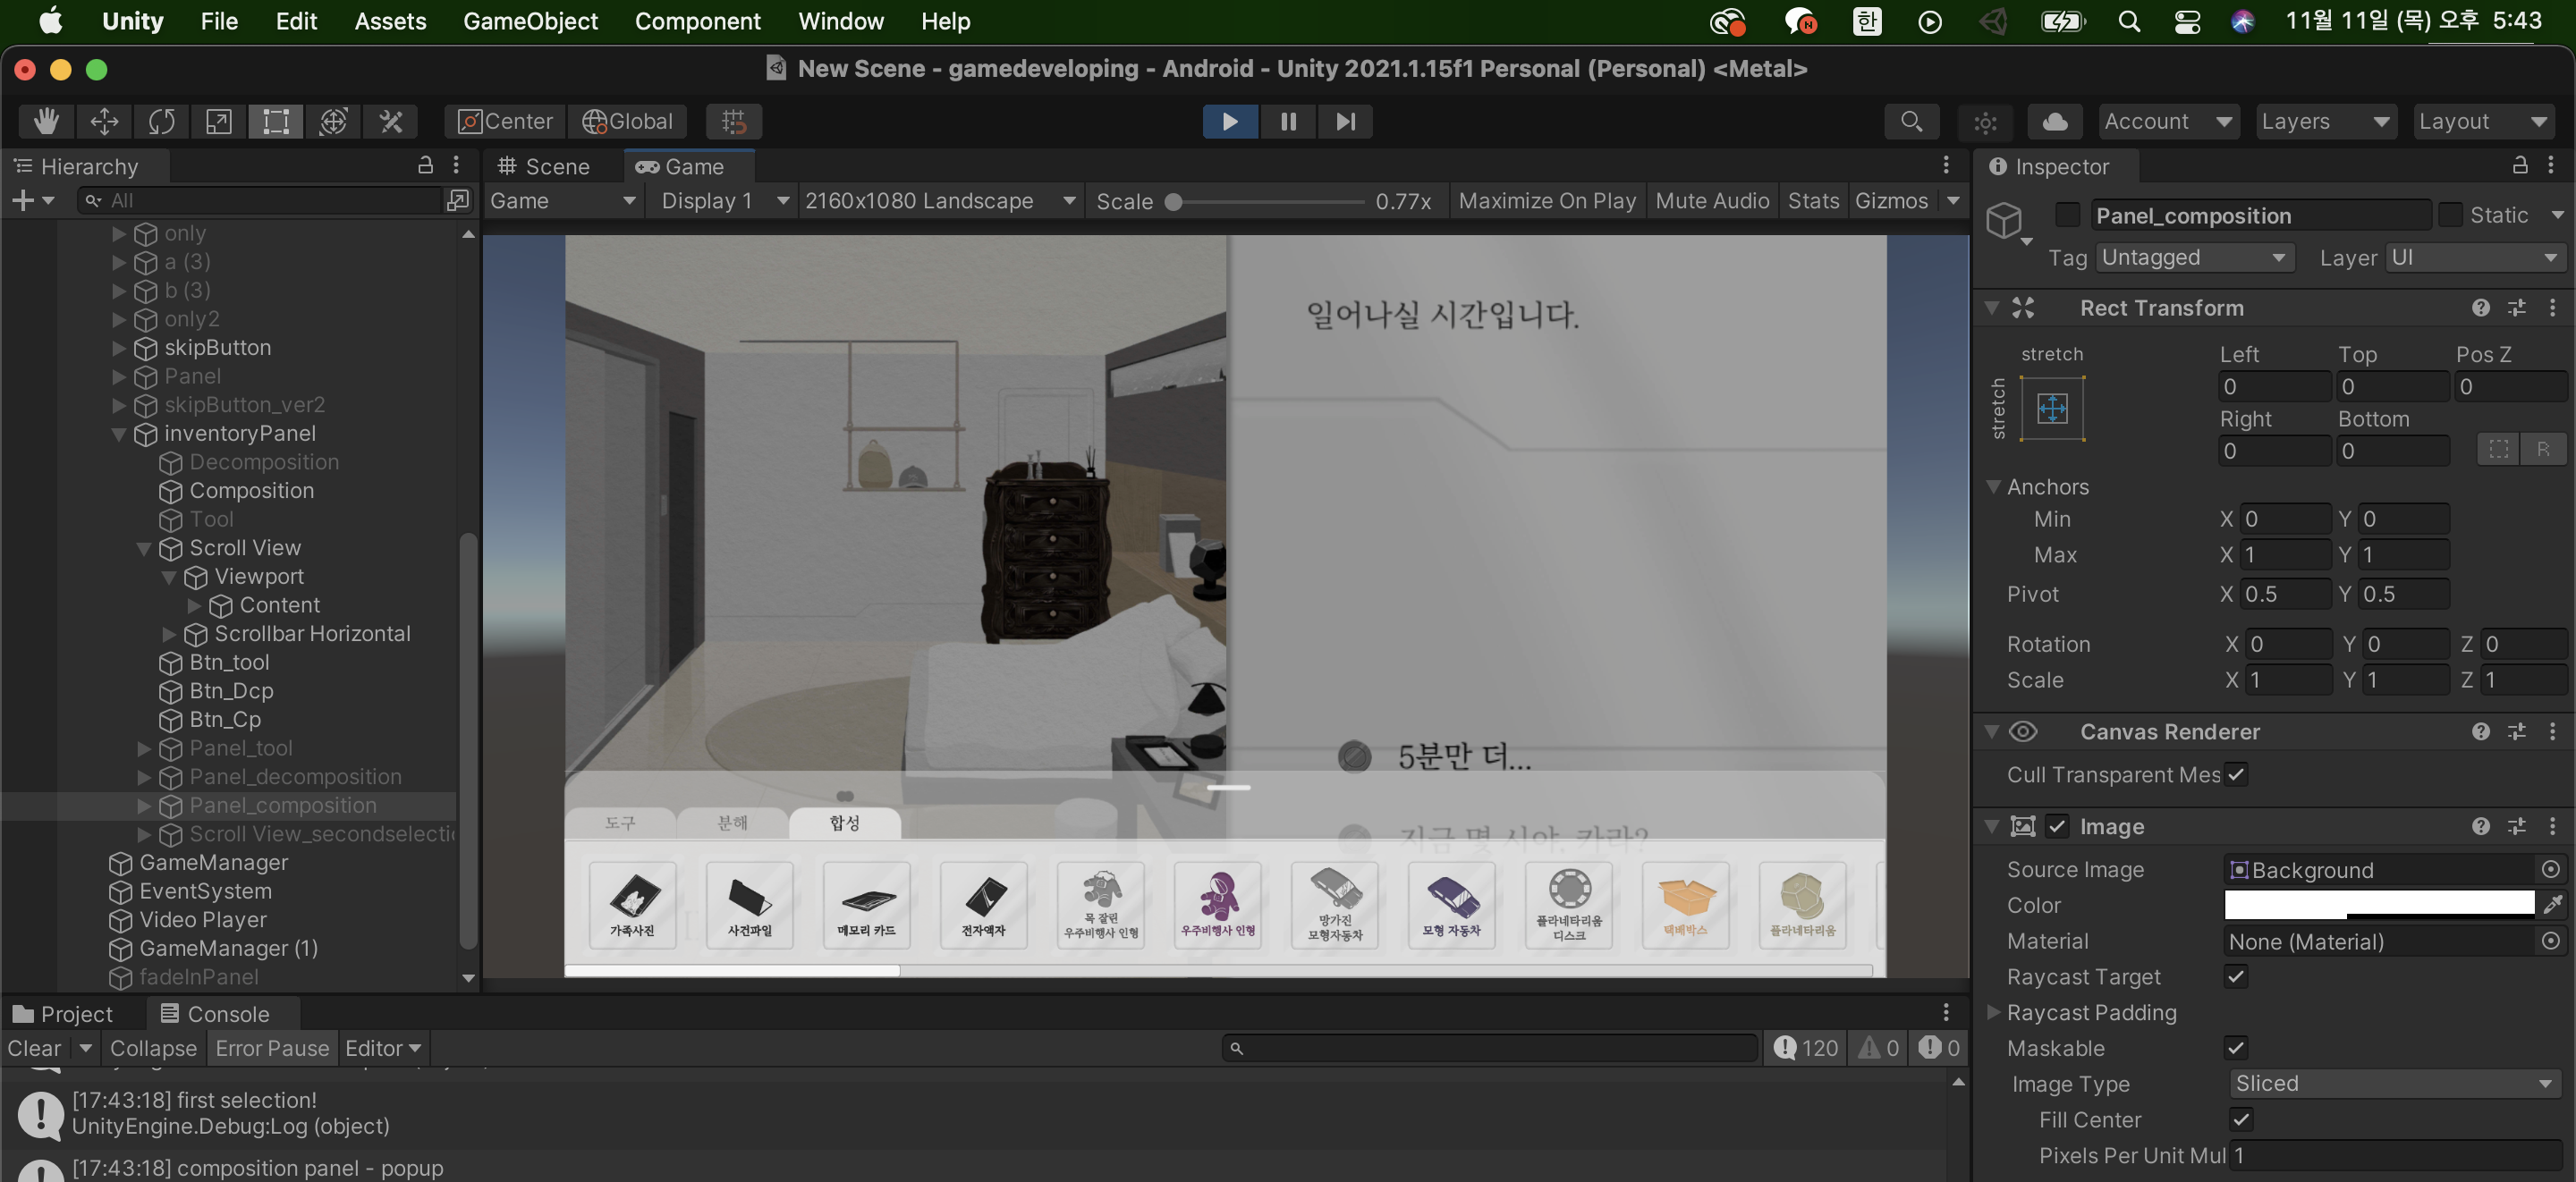The width and height of the screenshot is (2576, 1182).
Task: Open the Hierarchy panel options menu
Action: 456,165
